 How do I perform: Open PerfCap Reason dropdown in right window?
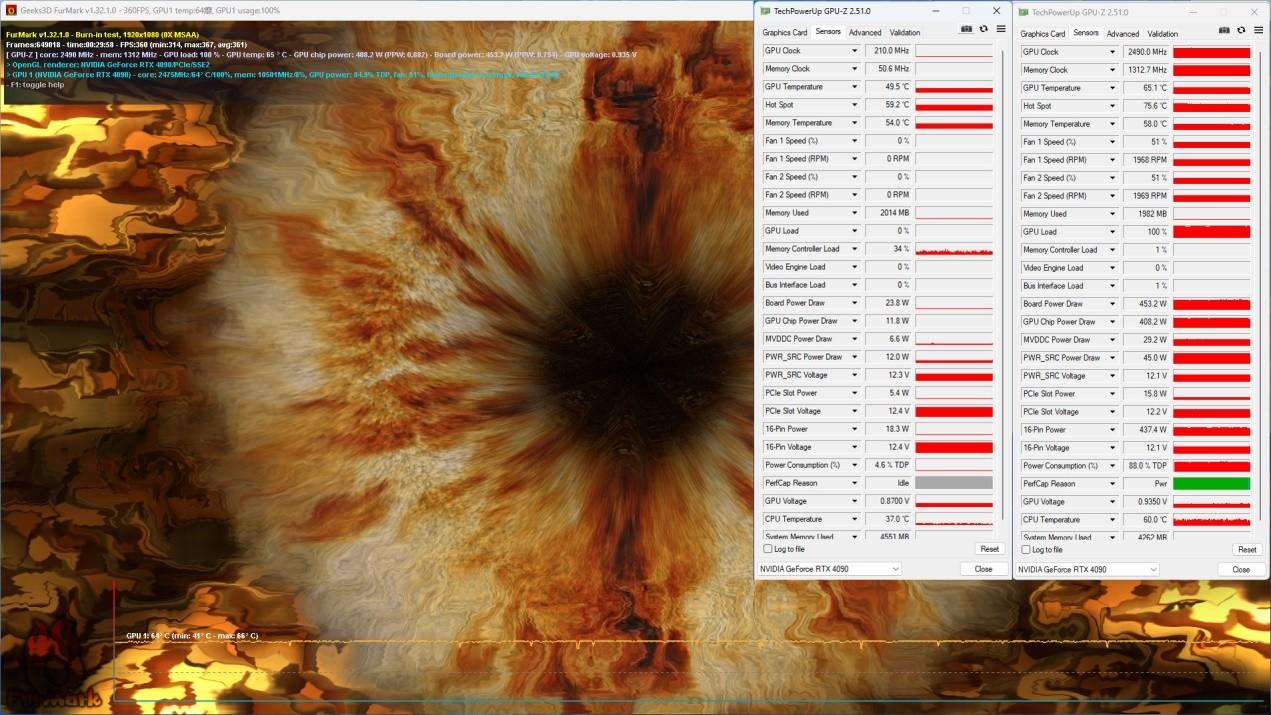(x=1112, y=484)
